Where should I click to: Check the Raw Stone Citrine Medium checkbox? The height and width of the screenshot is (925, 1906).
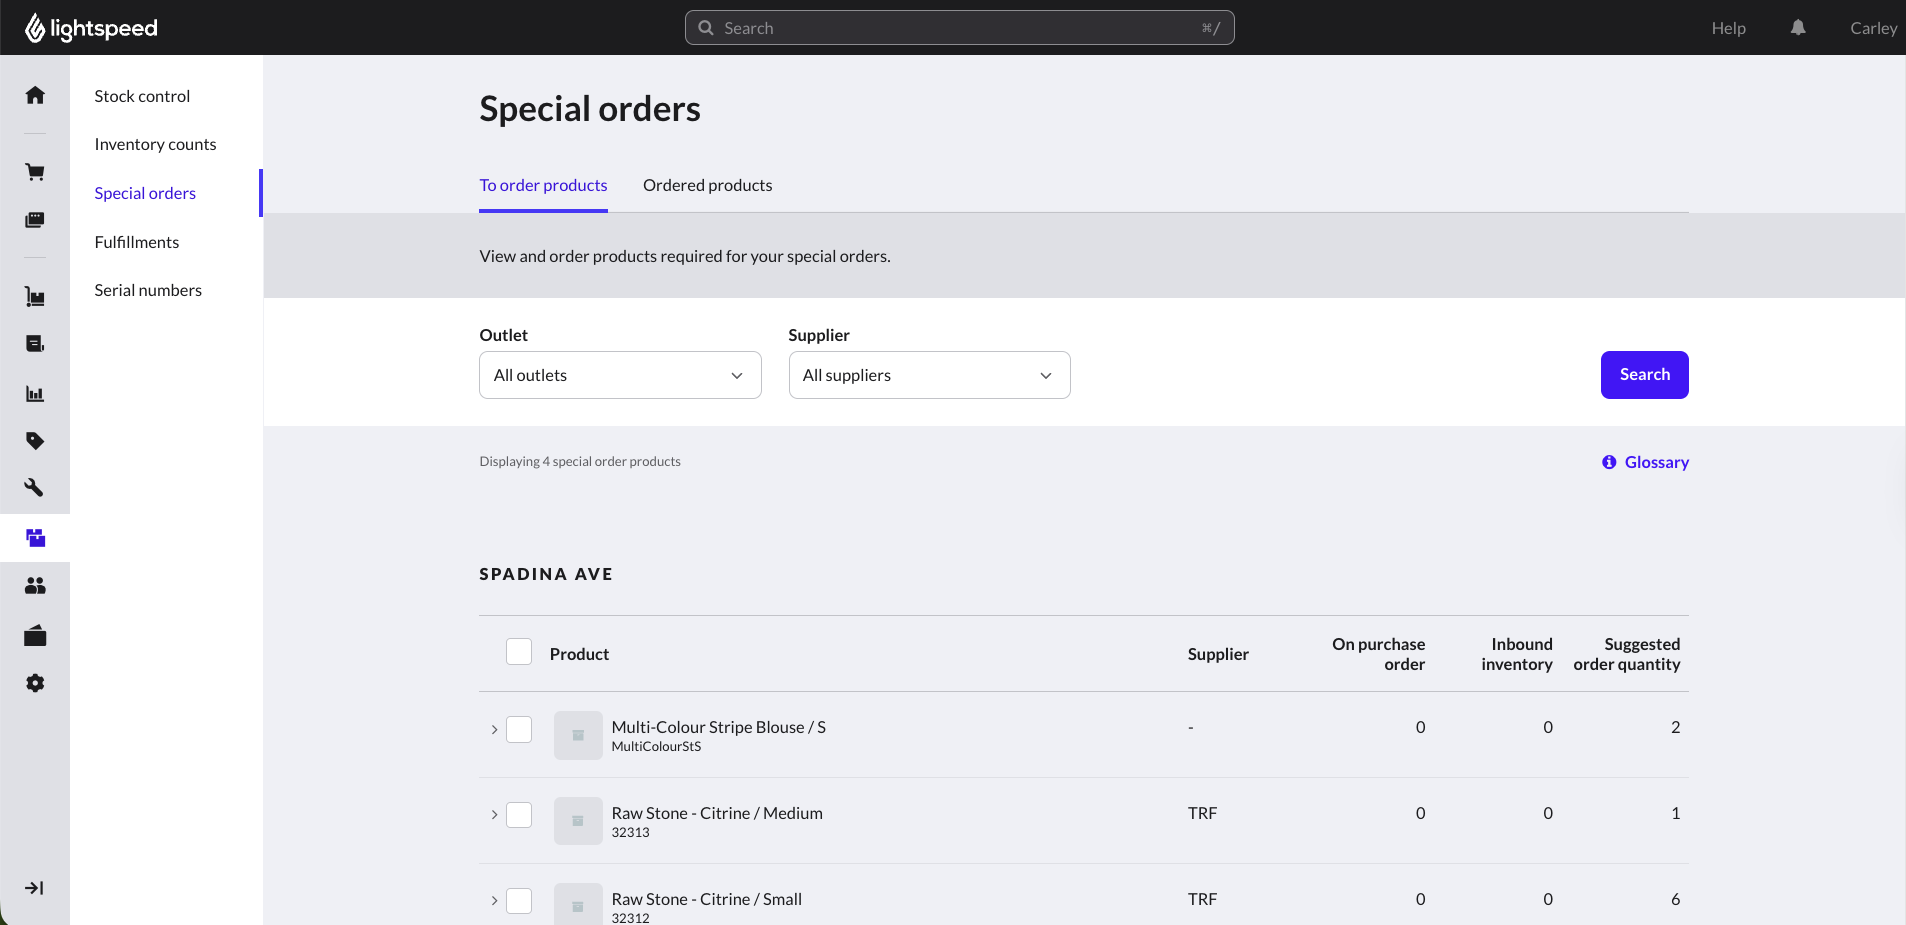[x=519, y=815]
